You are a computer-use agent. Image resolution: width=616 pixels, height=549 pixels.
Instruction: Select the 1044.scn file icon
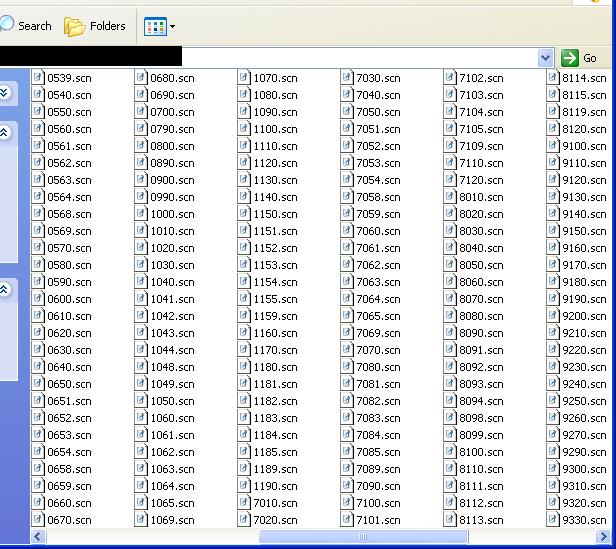pyautogui.click(x=141, y=349)
